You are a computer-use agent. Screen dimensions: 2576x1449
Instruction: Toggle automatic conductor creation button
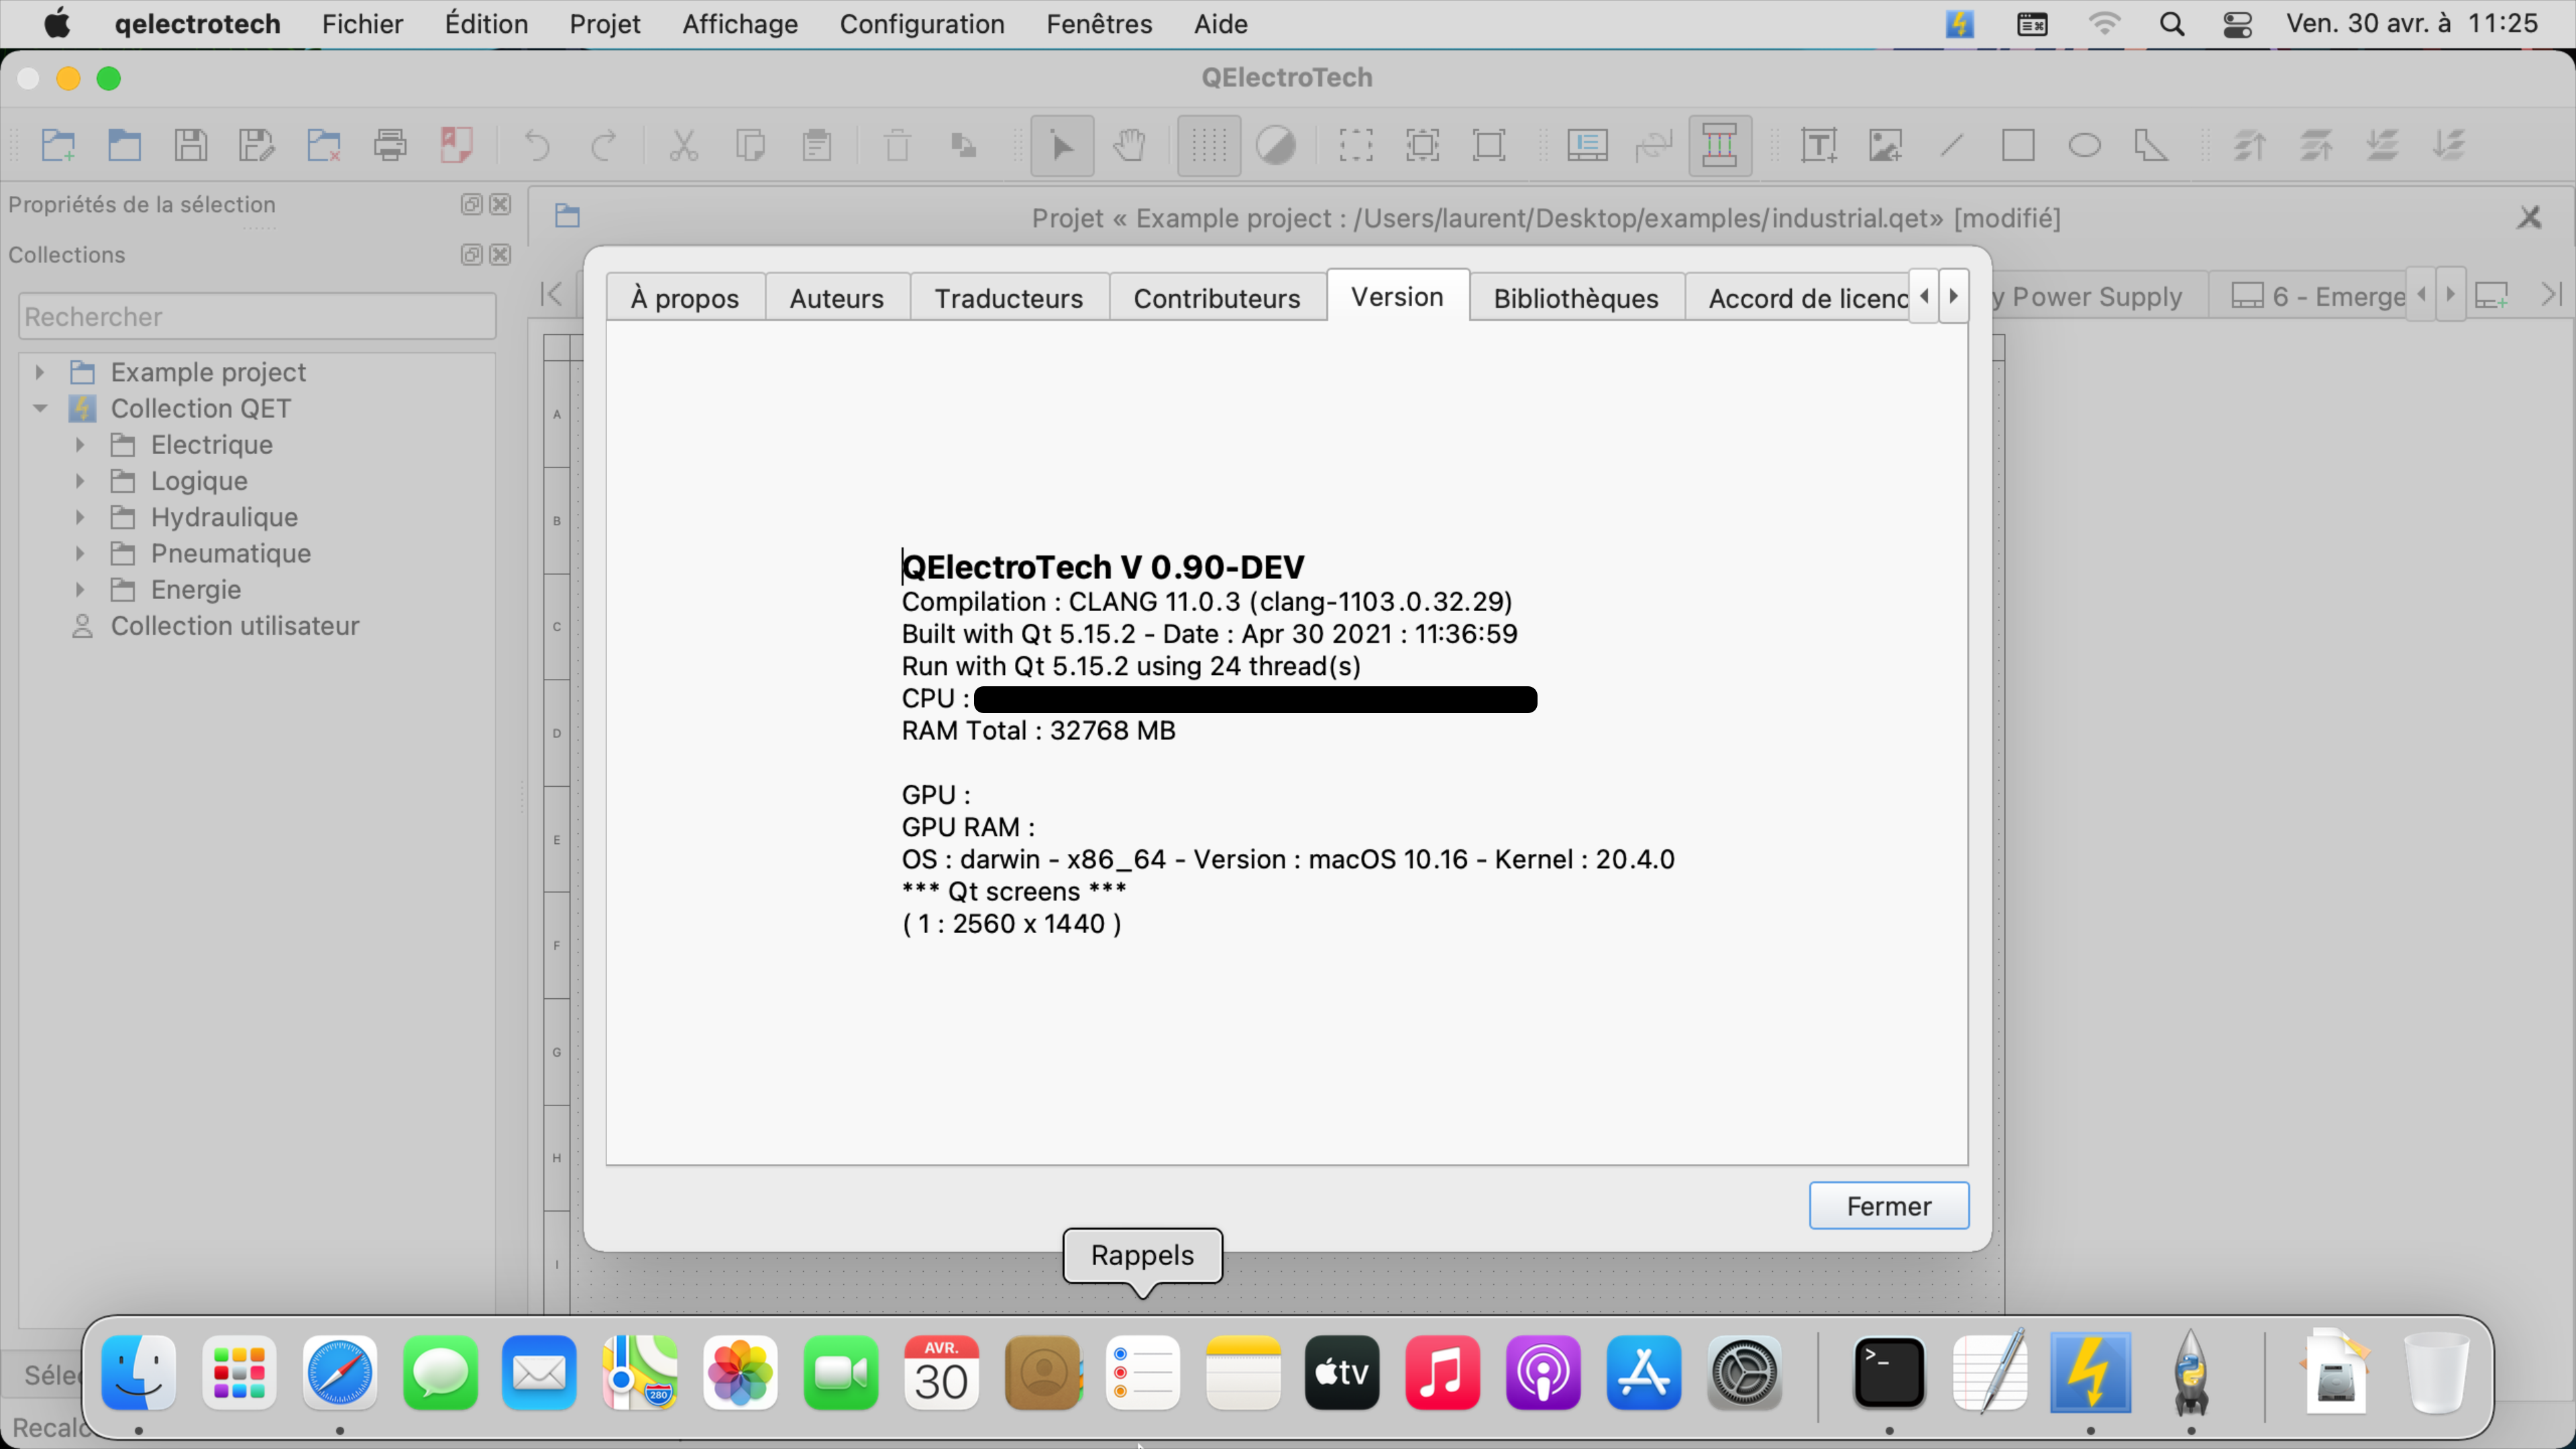1720,146
